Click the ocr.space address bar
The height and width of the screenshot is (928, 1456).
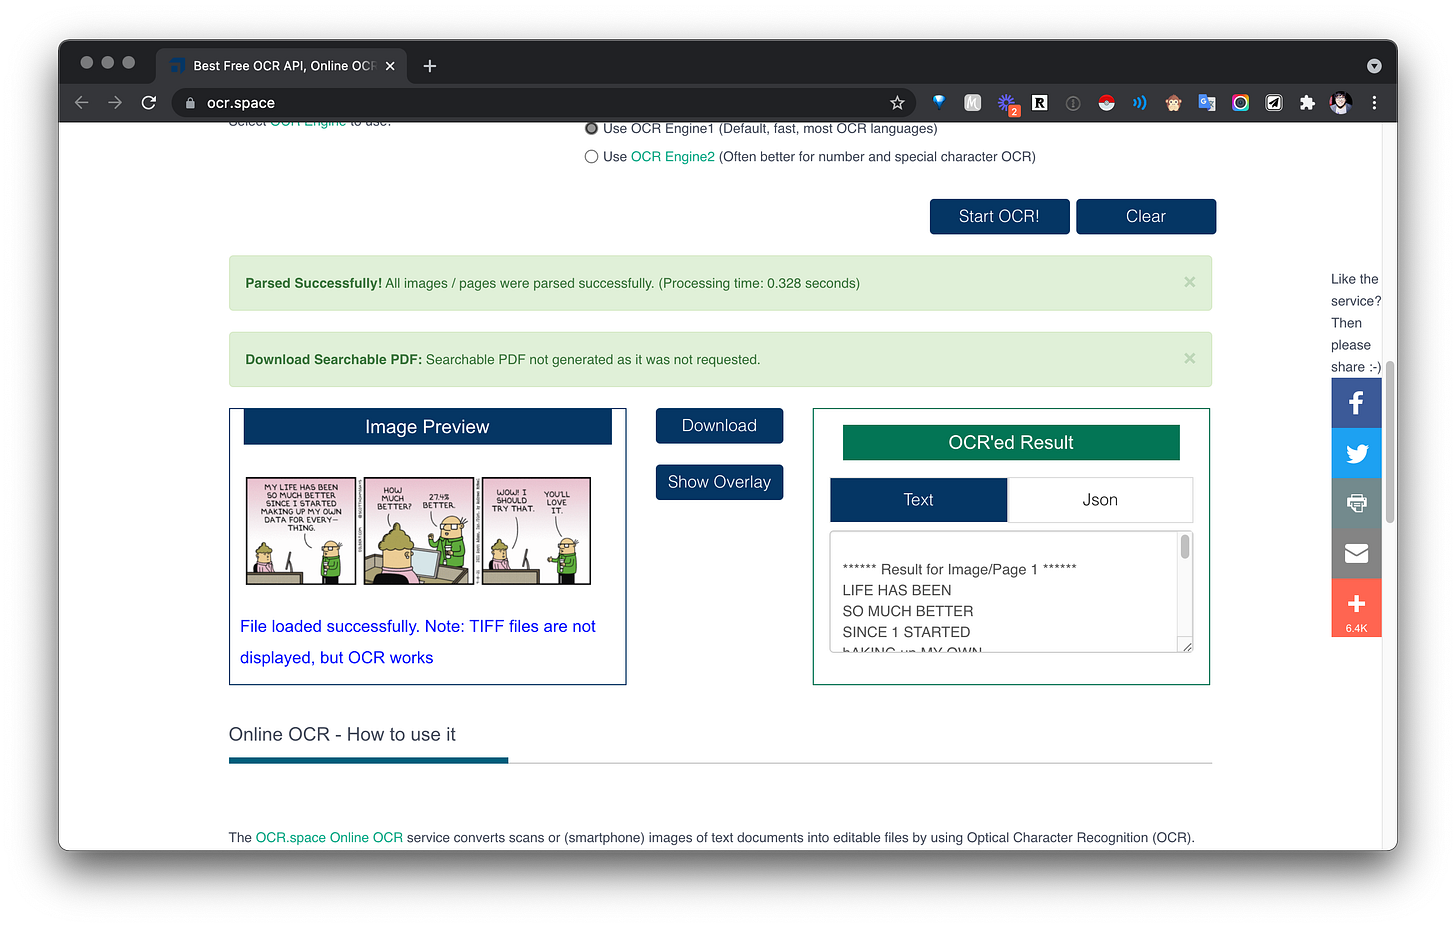pyautogui.click(x=545, y=103)
